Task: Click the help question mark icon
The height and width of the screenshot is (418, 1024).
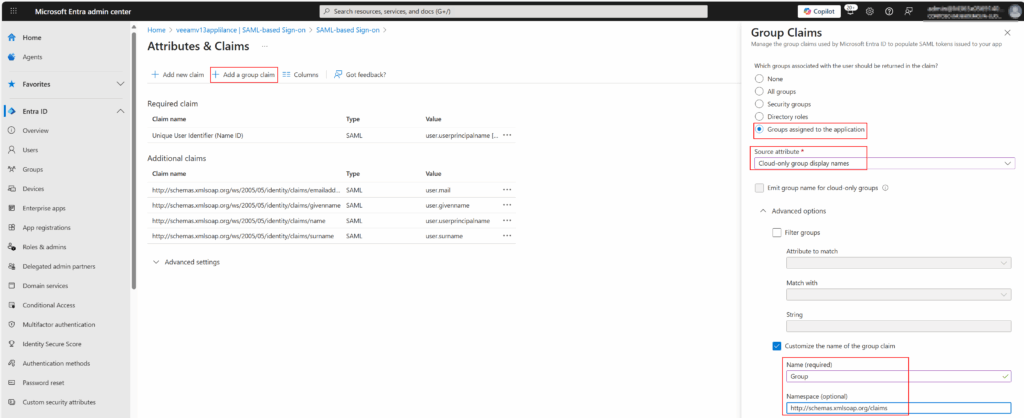Action: [x=889, y=11]
